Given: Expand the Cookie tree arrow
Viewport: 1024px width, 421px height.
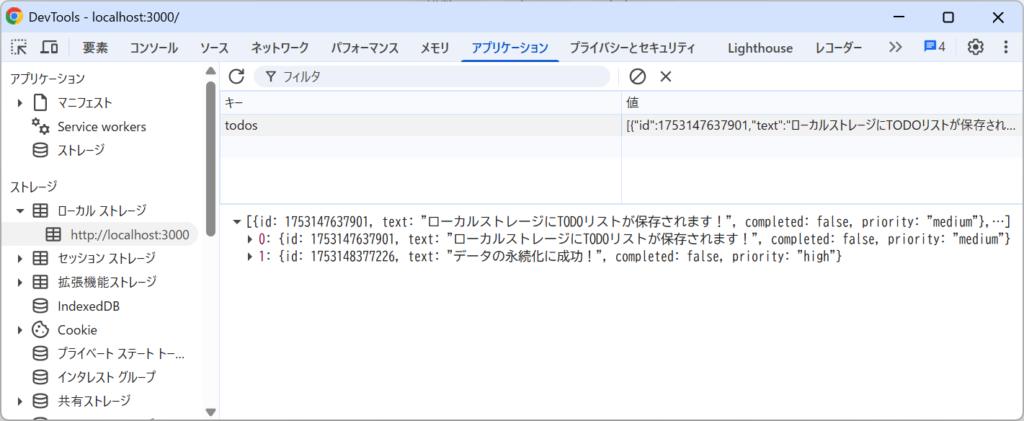Looking at the screenshot, I should pyautogui.click(x=20, y=330).
